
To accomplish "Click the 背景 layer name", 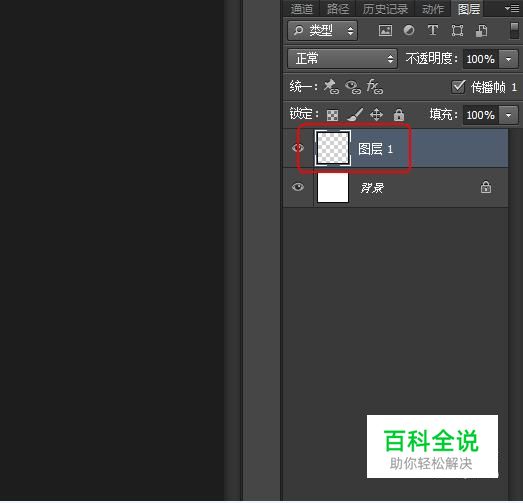I will (372, 188).
